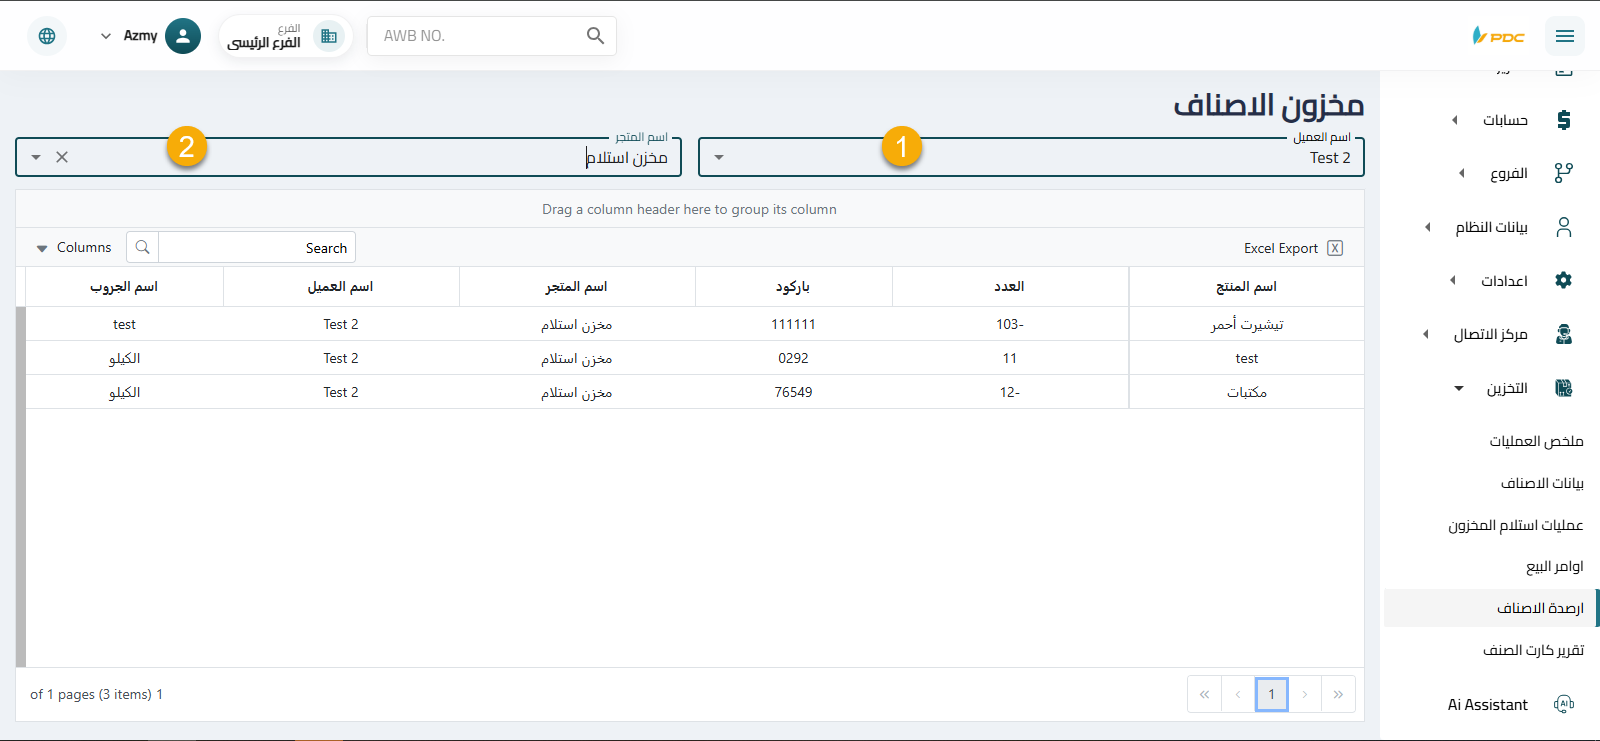Click the branch building icon
The image size is (1600, 741).
pyautogui.click(x=328, y=36)
